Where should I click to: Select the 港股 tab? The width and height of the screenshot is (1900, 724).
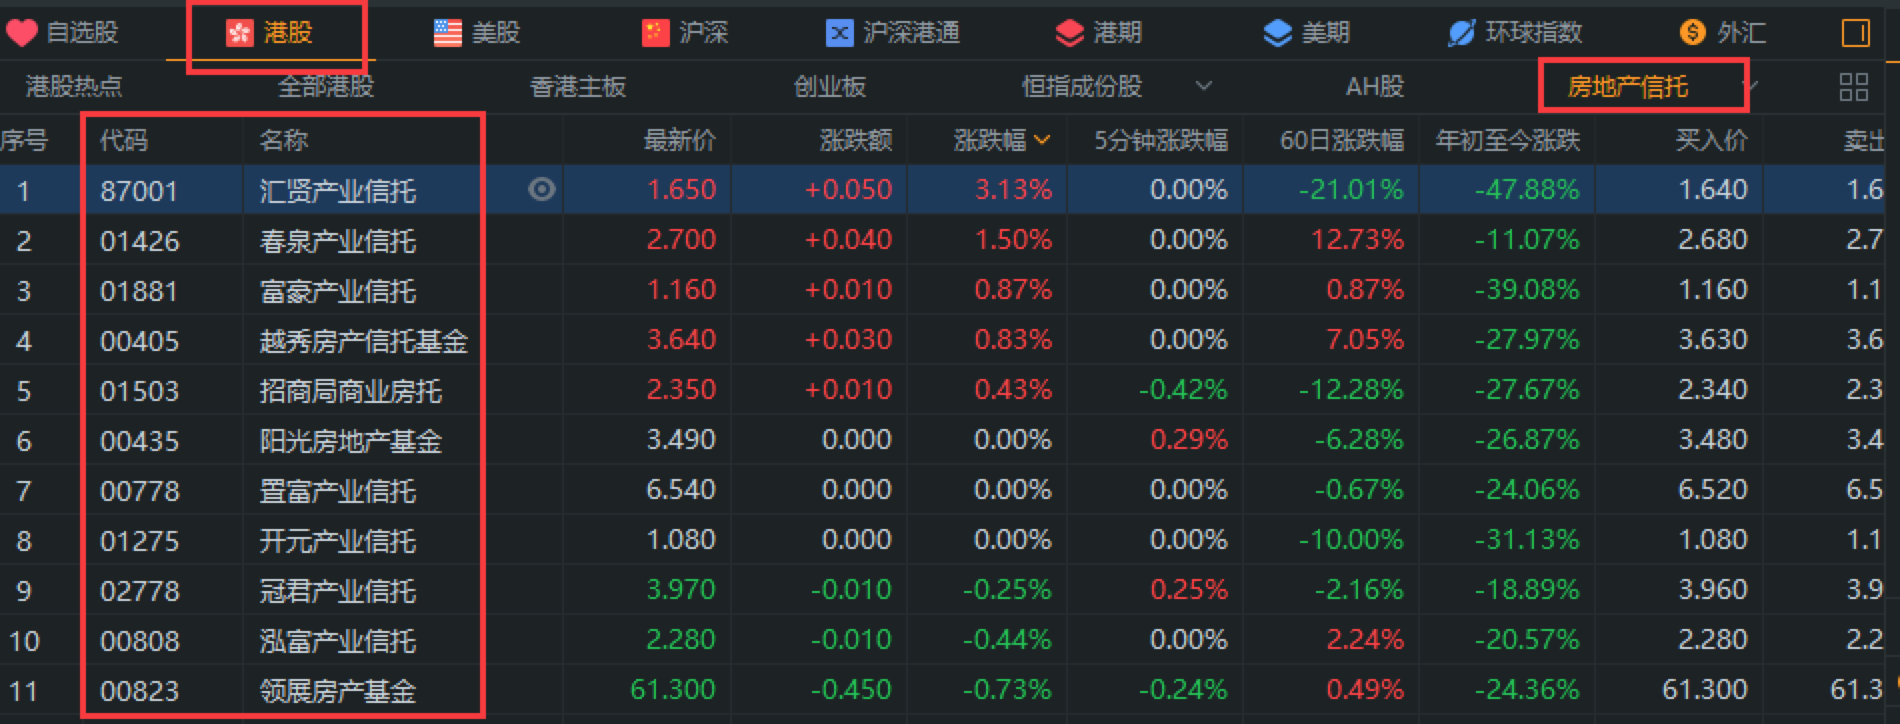click(x=288, y=34)
